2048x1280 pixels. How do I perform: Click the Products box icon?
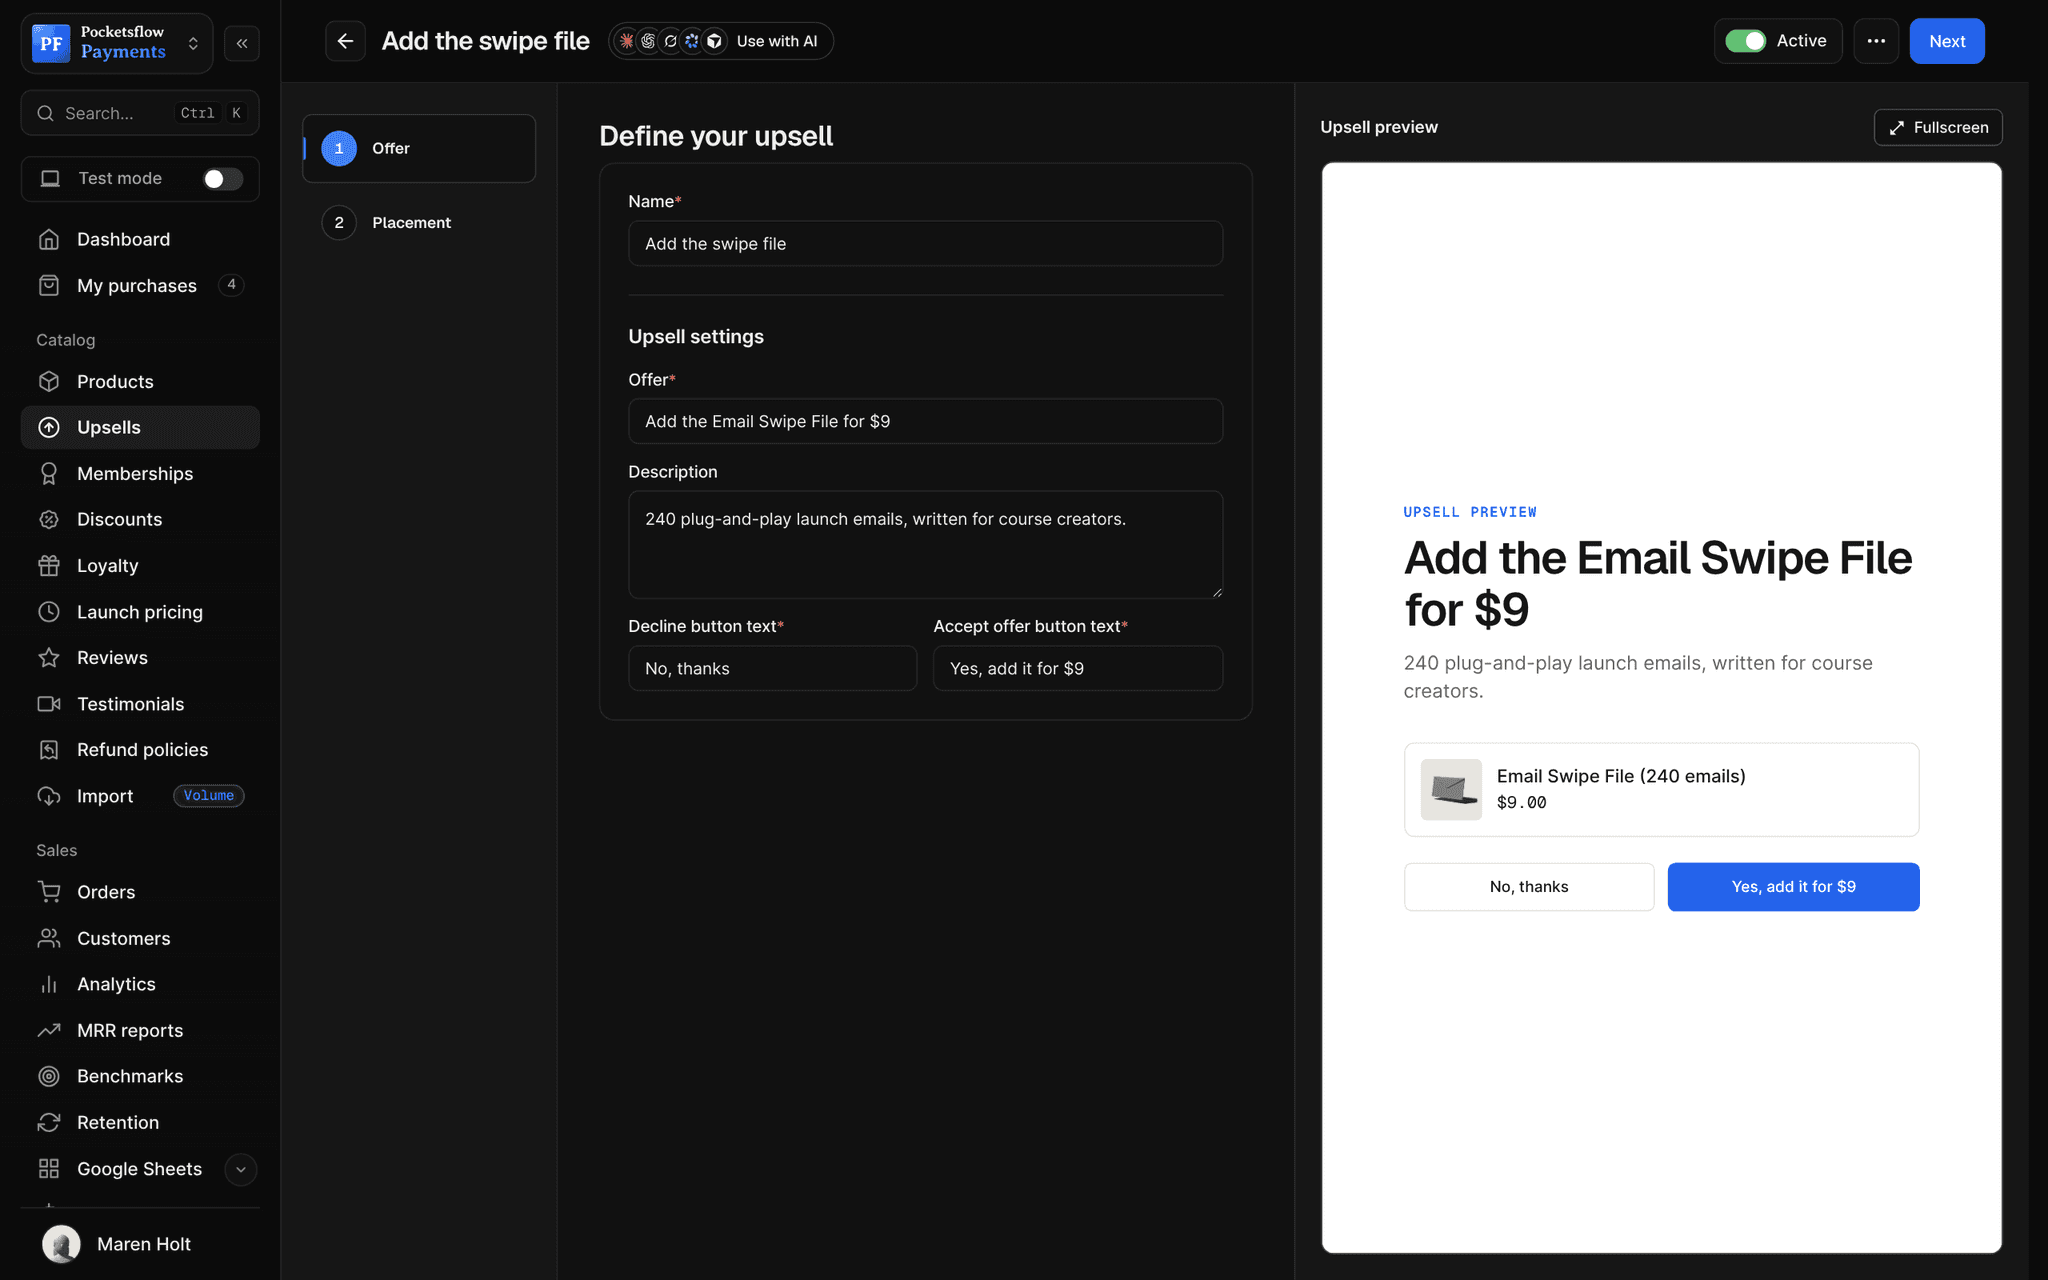tap(49, 381)
